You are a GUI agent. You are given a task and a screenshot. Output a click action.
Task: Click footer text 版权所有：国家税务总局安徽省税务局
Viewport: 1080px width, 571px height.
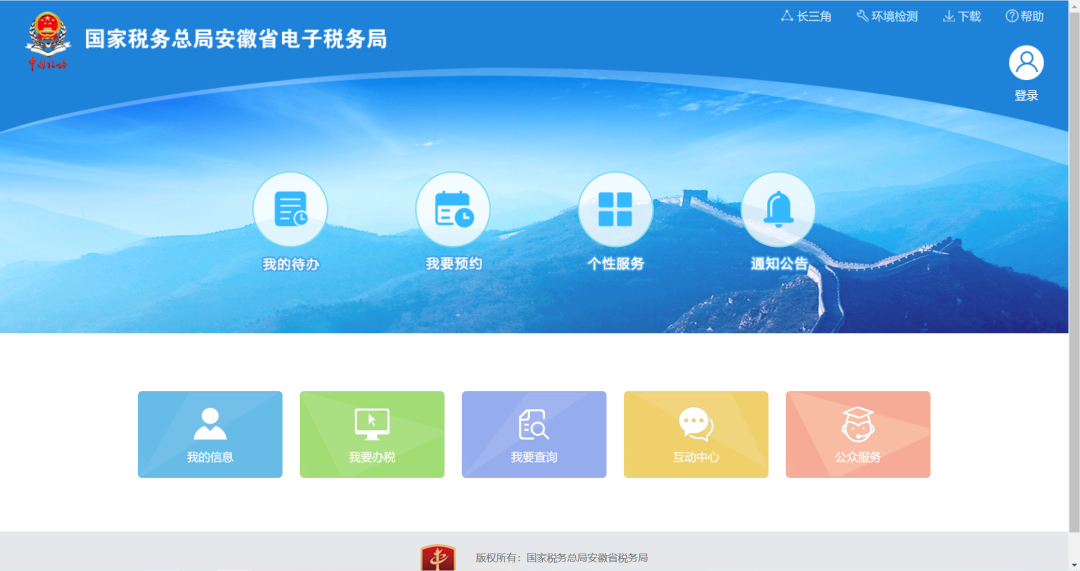pos(561,558)
